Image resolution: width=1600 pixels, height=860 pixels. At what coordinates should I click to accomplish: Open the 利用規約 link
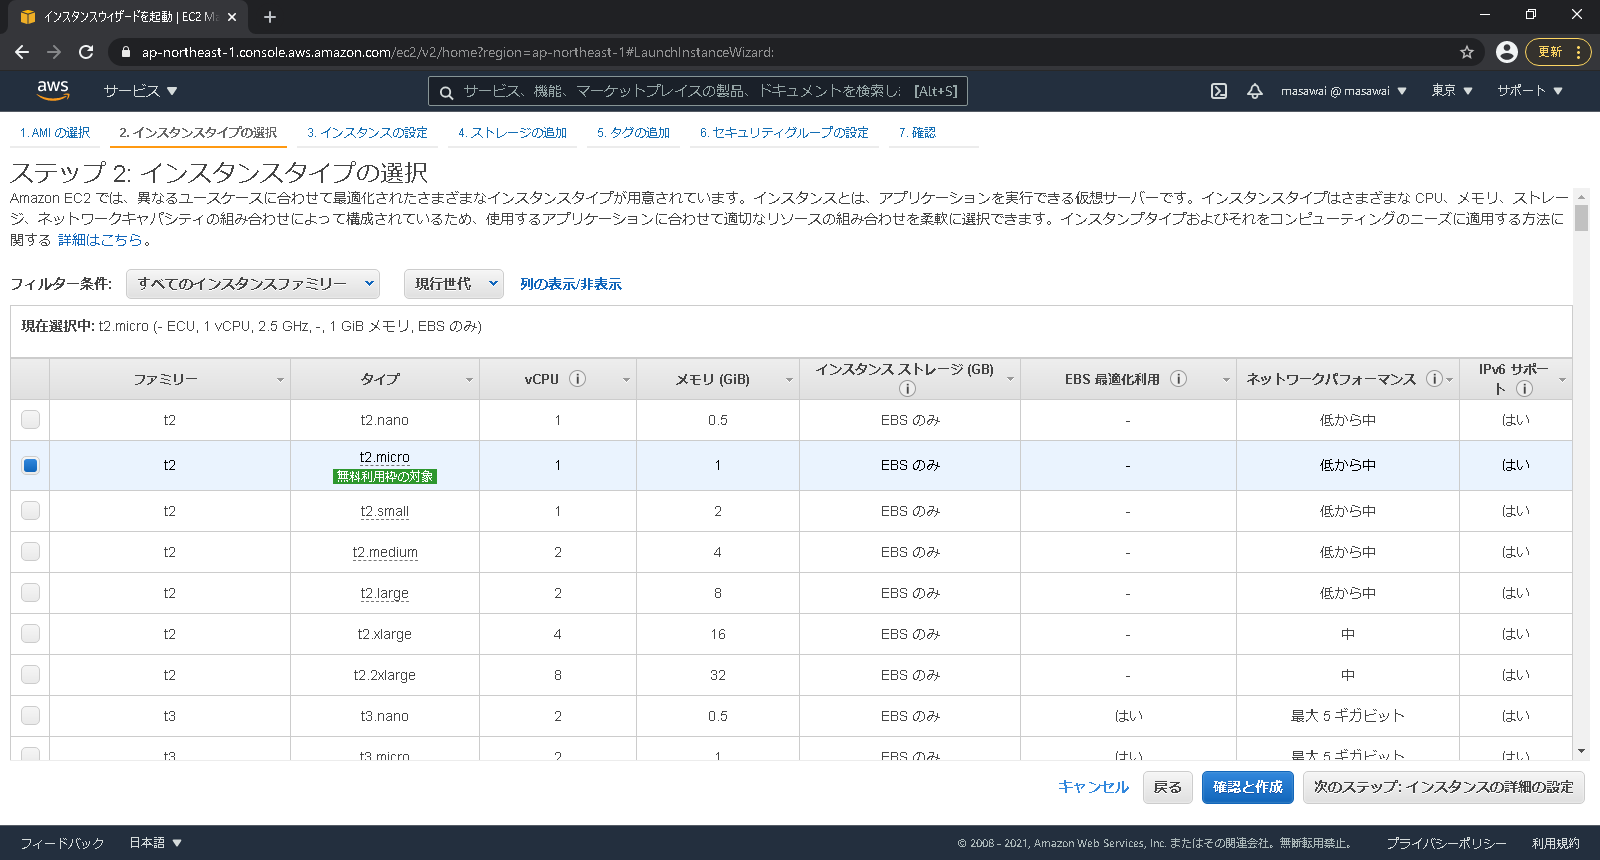click(1556, 843)
